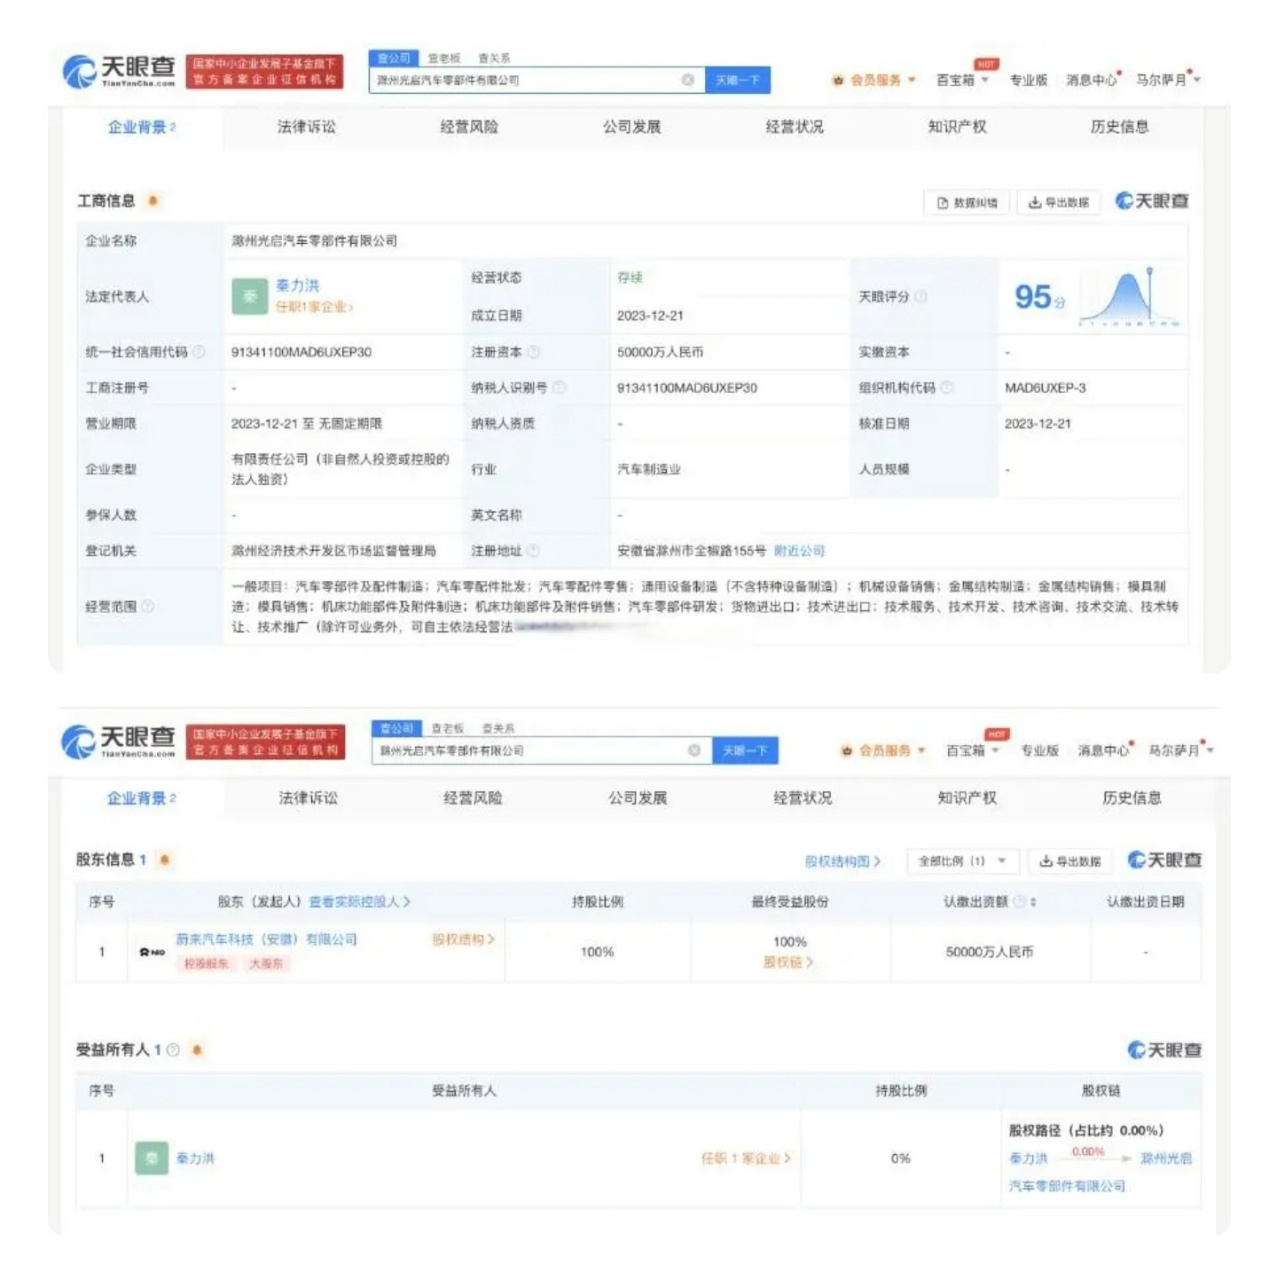Screen dimensions: 1277x1280
Task: Switch to the 法律诉讼 tab
Action: tap(308, 127)
